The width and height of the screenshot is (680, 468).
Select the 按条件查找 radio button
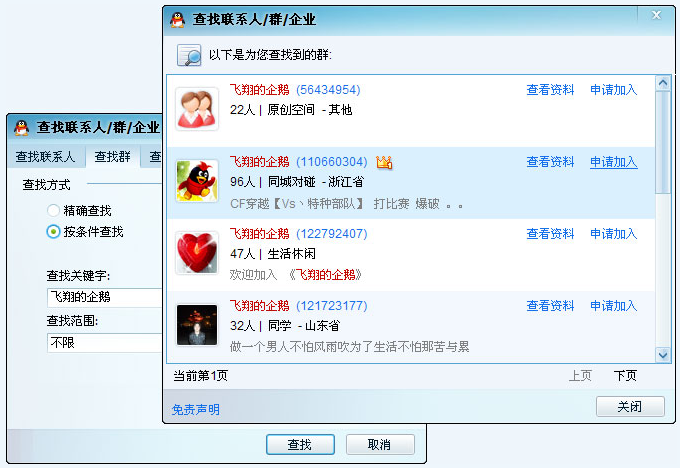53,232
